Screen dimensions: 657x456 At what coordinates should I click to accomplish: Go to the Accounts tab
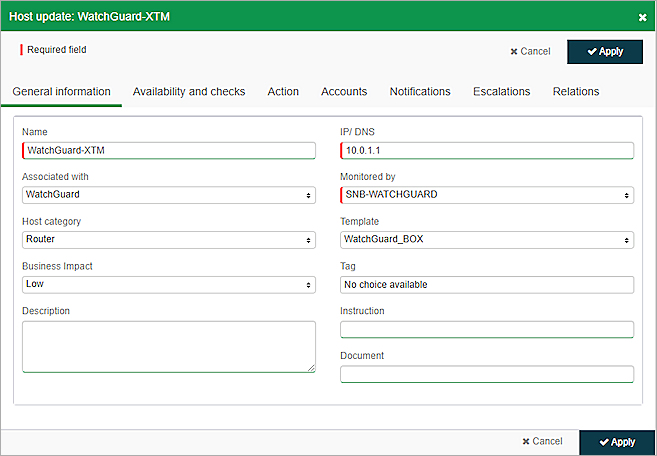pos(344,91)
